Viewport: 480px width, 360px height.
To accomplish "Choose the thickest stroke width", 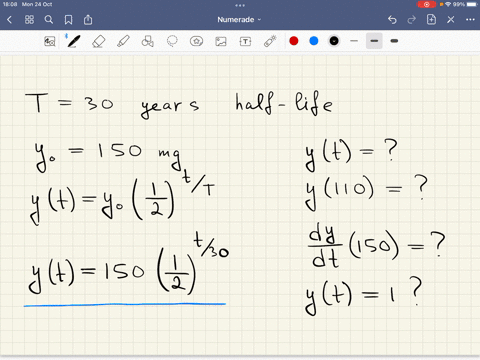I will click(x=394, y=41).
